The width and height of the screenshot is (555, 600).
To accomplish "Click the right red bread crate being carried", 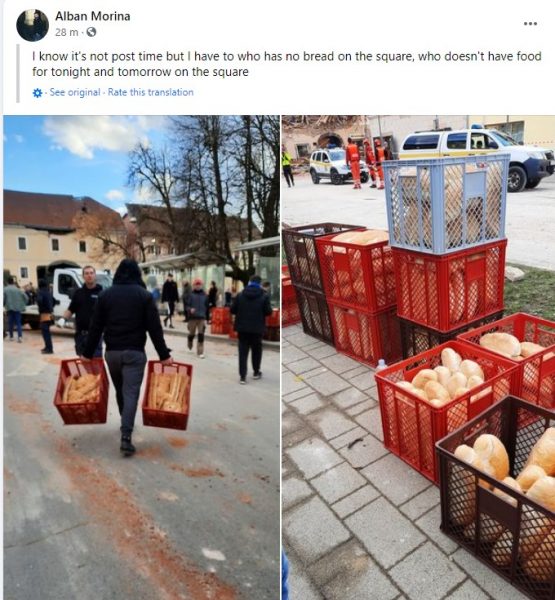I will tap(167, 395).
